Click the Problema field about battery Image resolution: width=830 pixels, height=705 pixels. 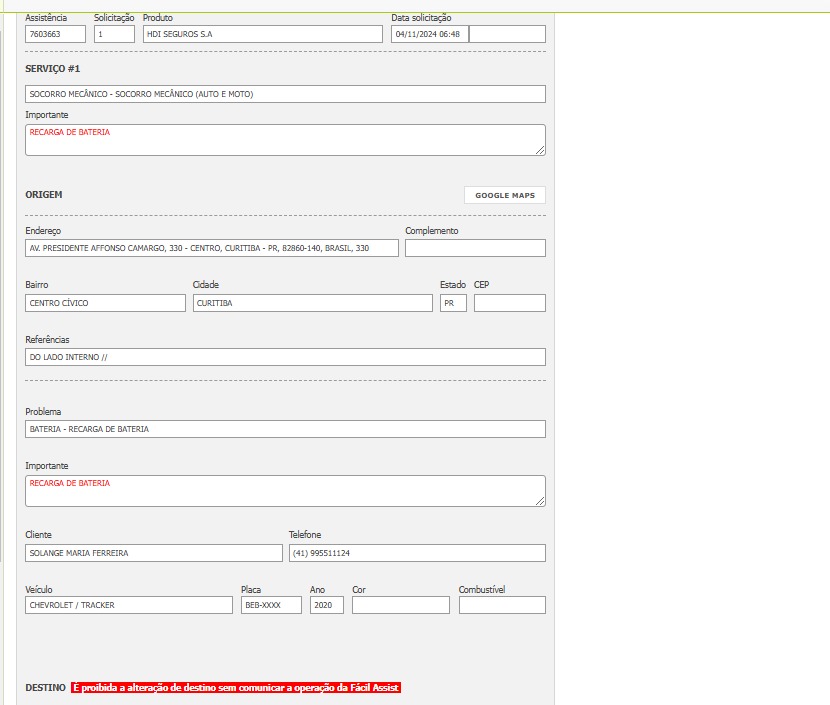click(285, 429)
